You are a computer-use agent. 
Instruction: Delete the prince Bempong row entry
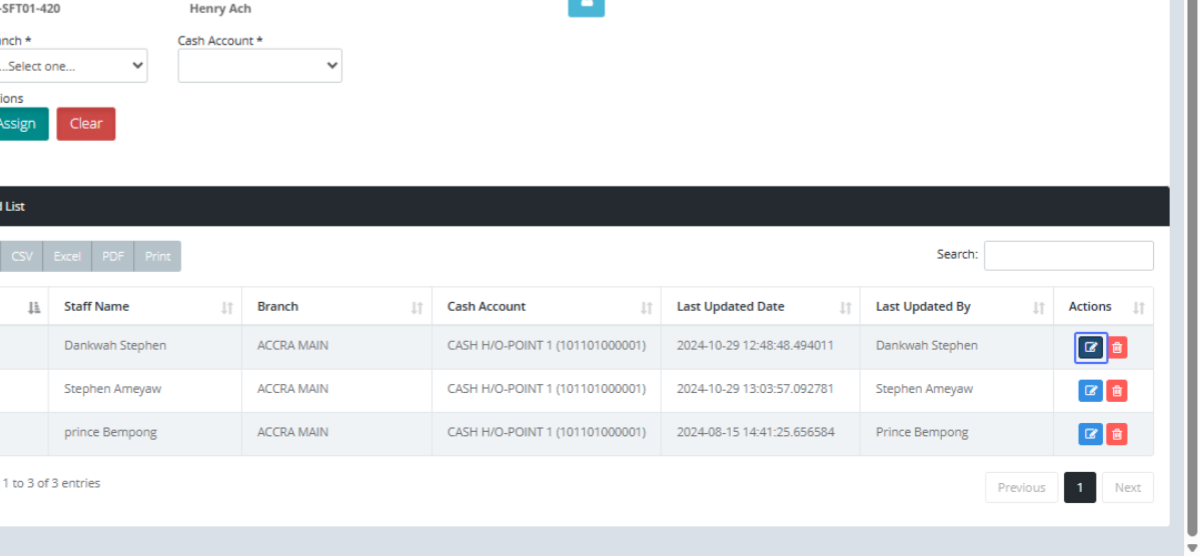pos(1117,434)
